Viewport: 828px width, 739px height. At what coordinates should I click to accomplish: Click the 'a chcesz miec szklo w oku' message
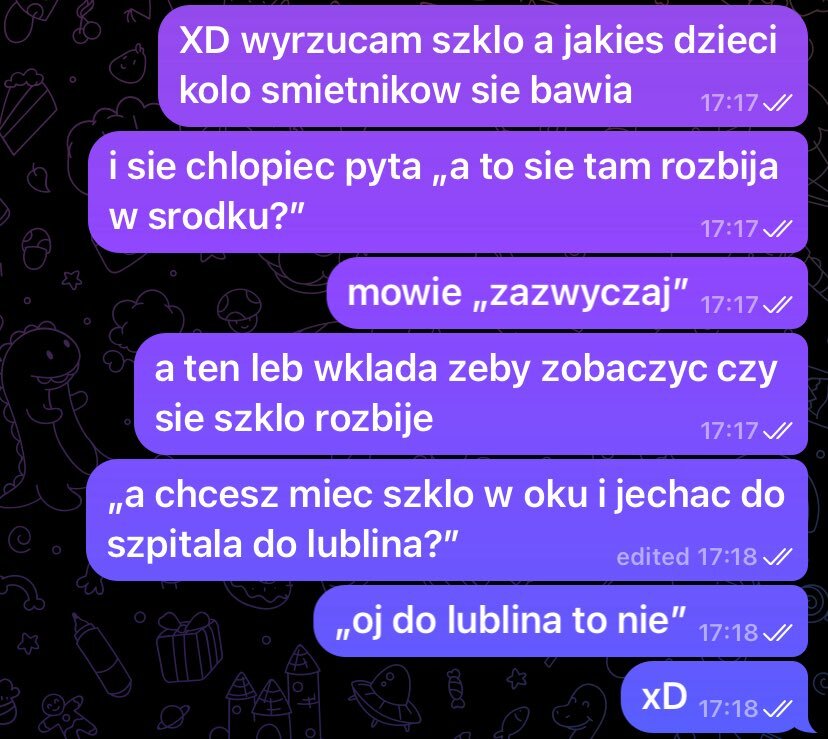click(447, 520)
